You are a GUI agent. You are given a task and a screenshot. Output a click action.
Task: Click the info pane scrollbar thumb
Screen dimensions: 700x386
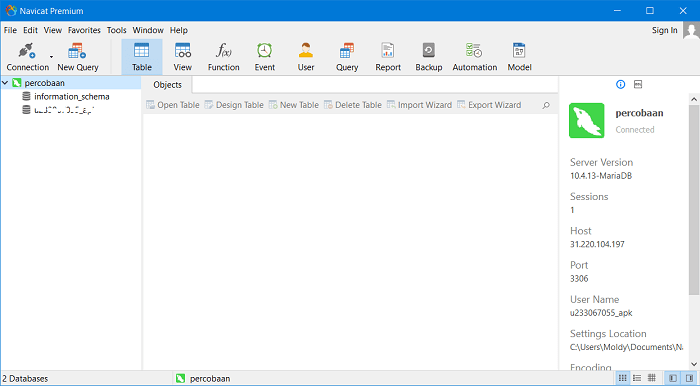pyautogui.click(x=693, y=200)
